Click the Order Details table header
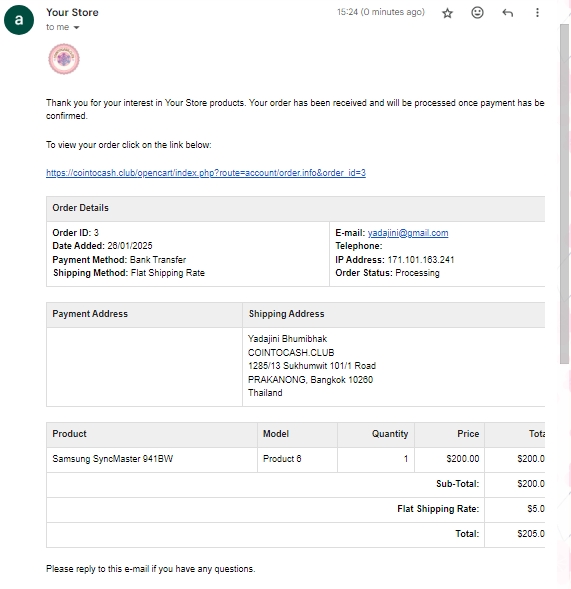This screenshot has height=589, width=571. (296, 208)
